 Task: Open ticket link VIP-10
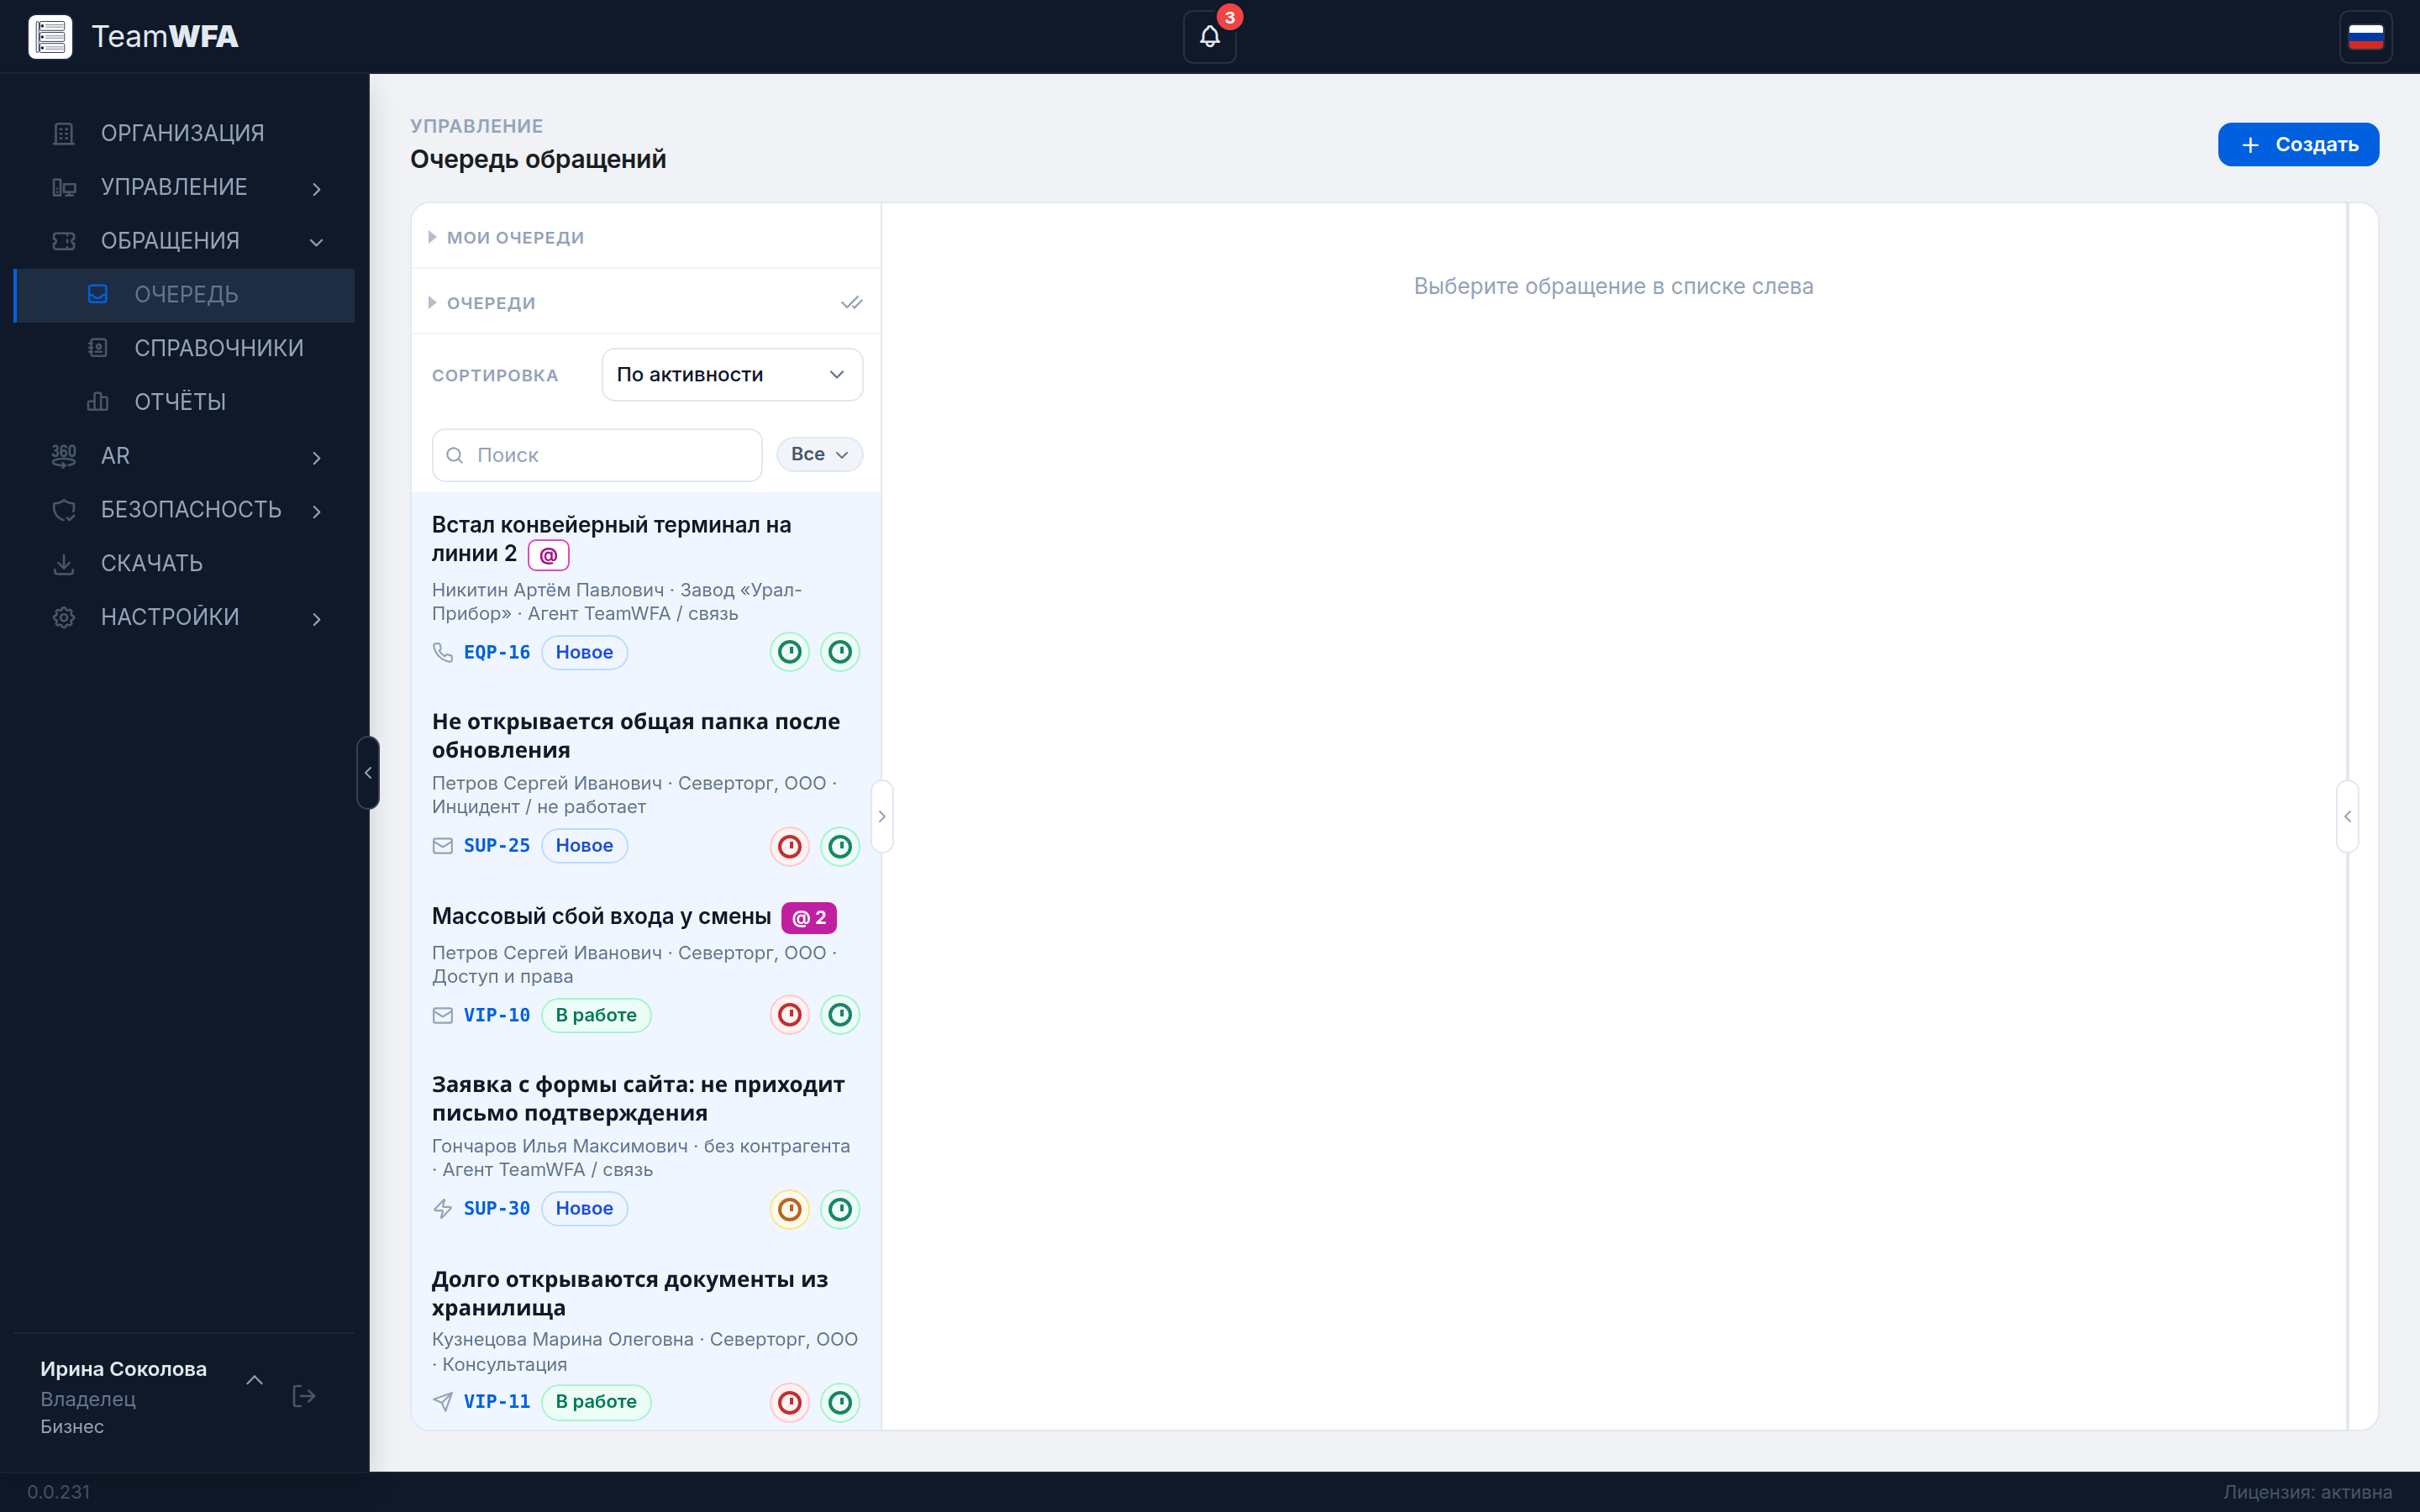(497, 1015)
